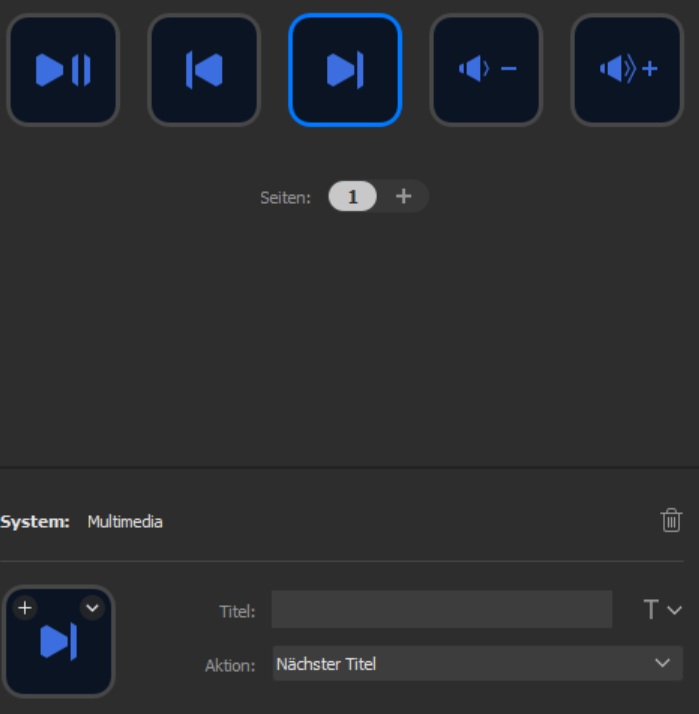This screenshot has height=714, width=699.
Task: Add a new page with plus
Action: coord(403,197)
